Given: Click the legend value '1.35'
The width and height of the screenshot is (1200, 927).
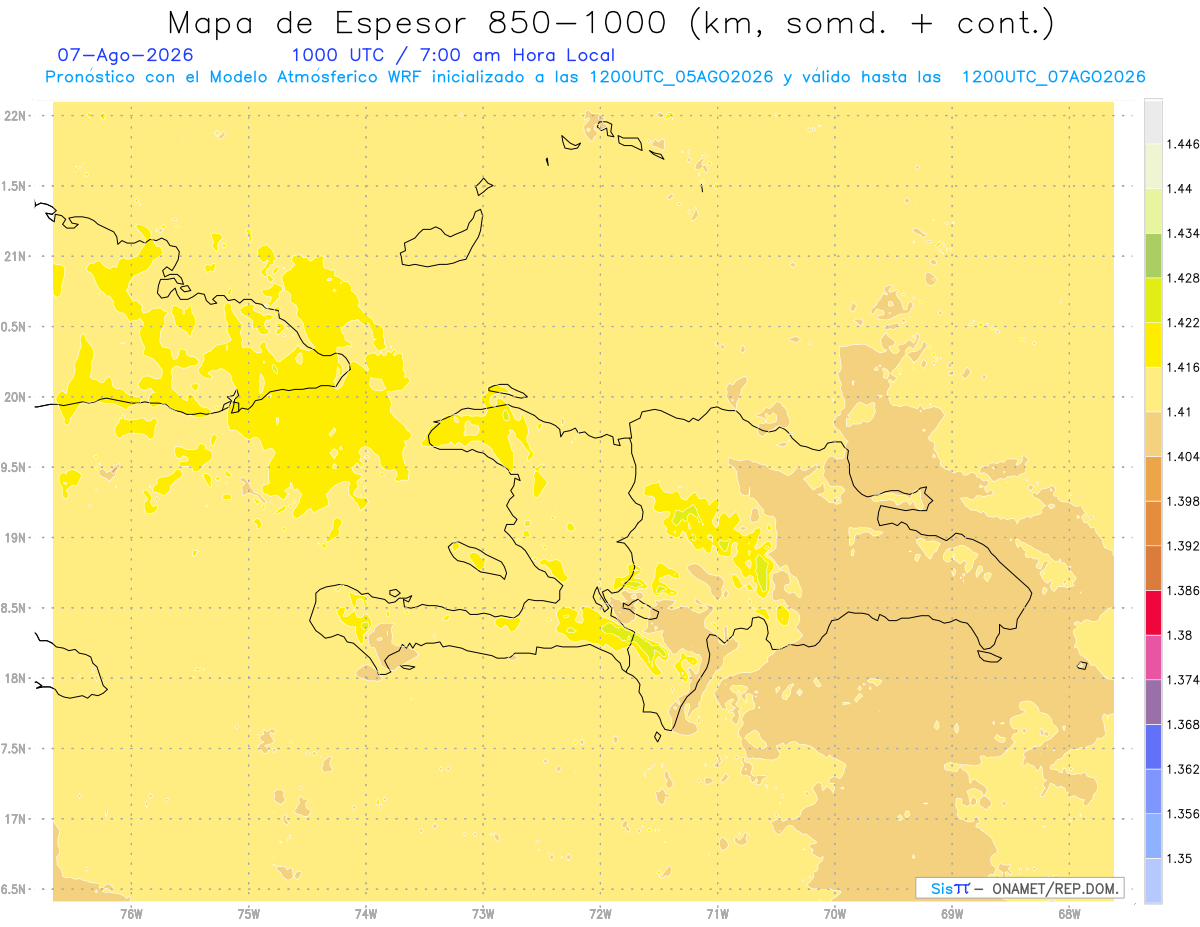Looking at the screenshot, I should [x=1180, y=859].
